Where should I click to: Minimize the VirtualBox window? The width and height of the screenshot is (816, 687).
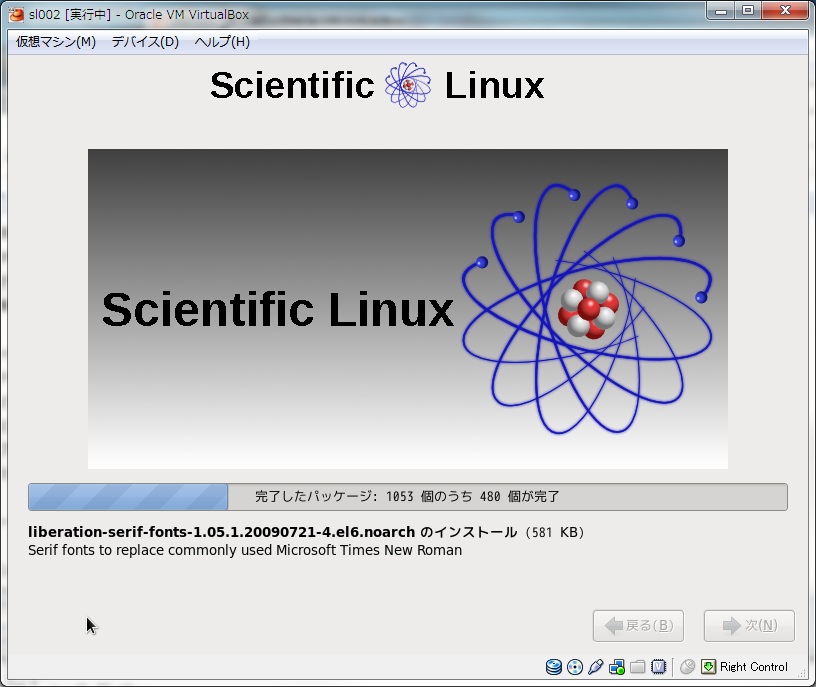click(721, 10)
